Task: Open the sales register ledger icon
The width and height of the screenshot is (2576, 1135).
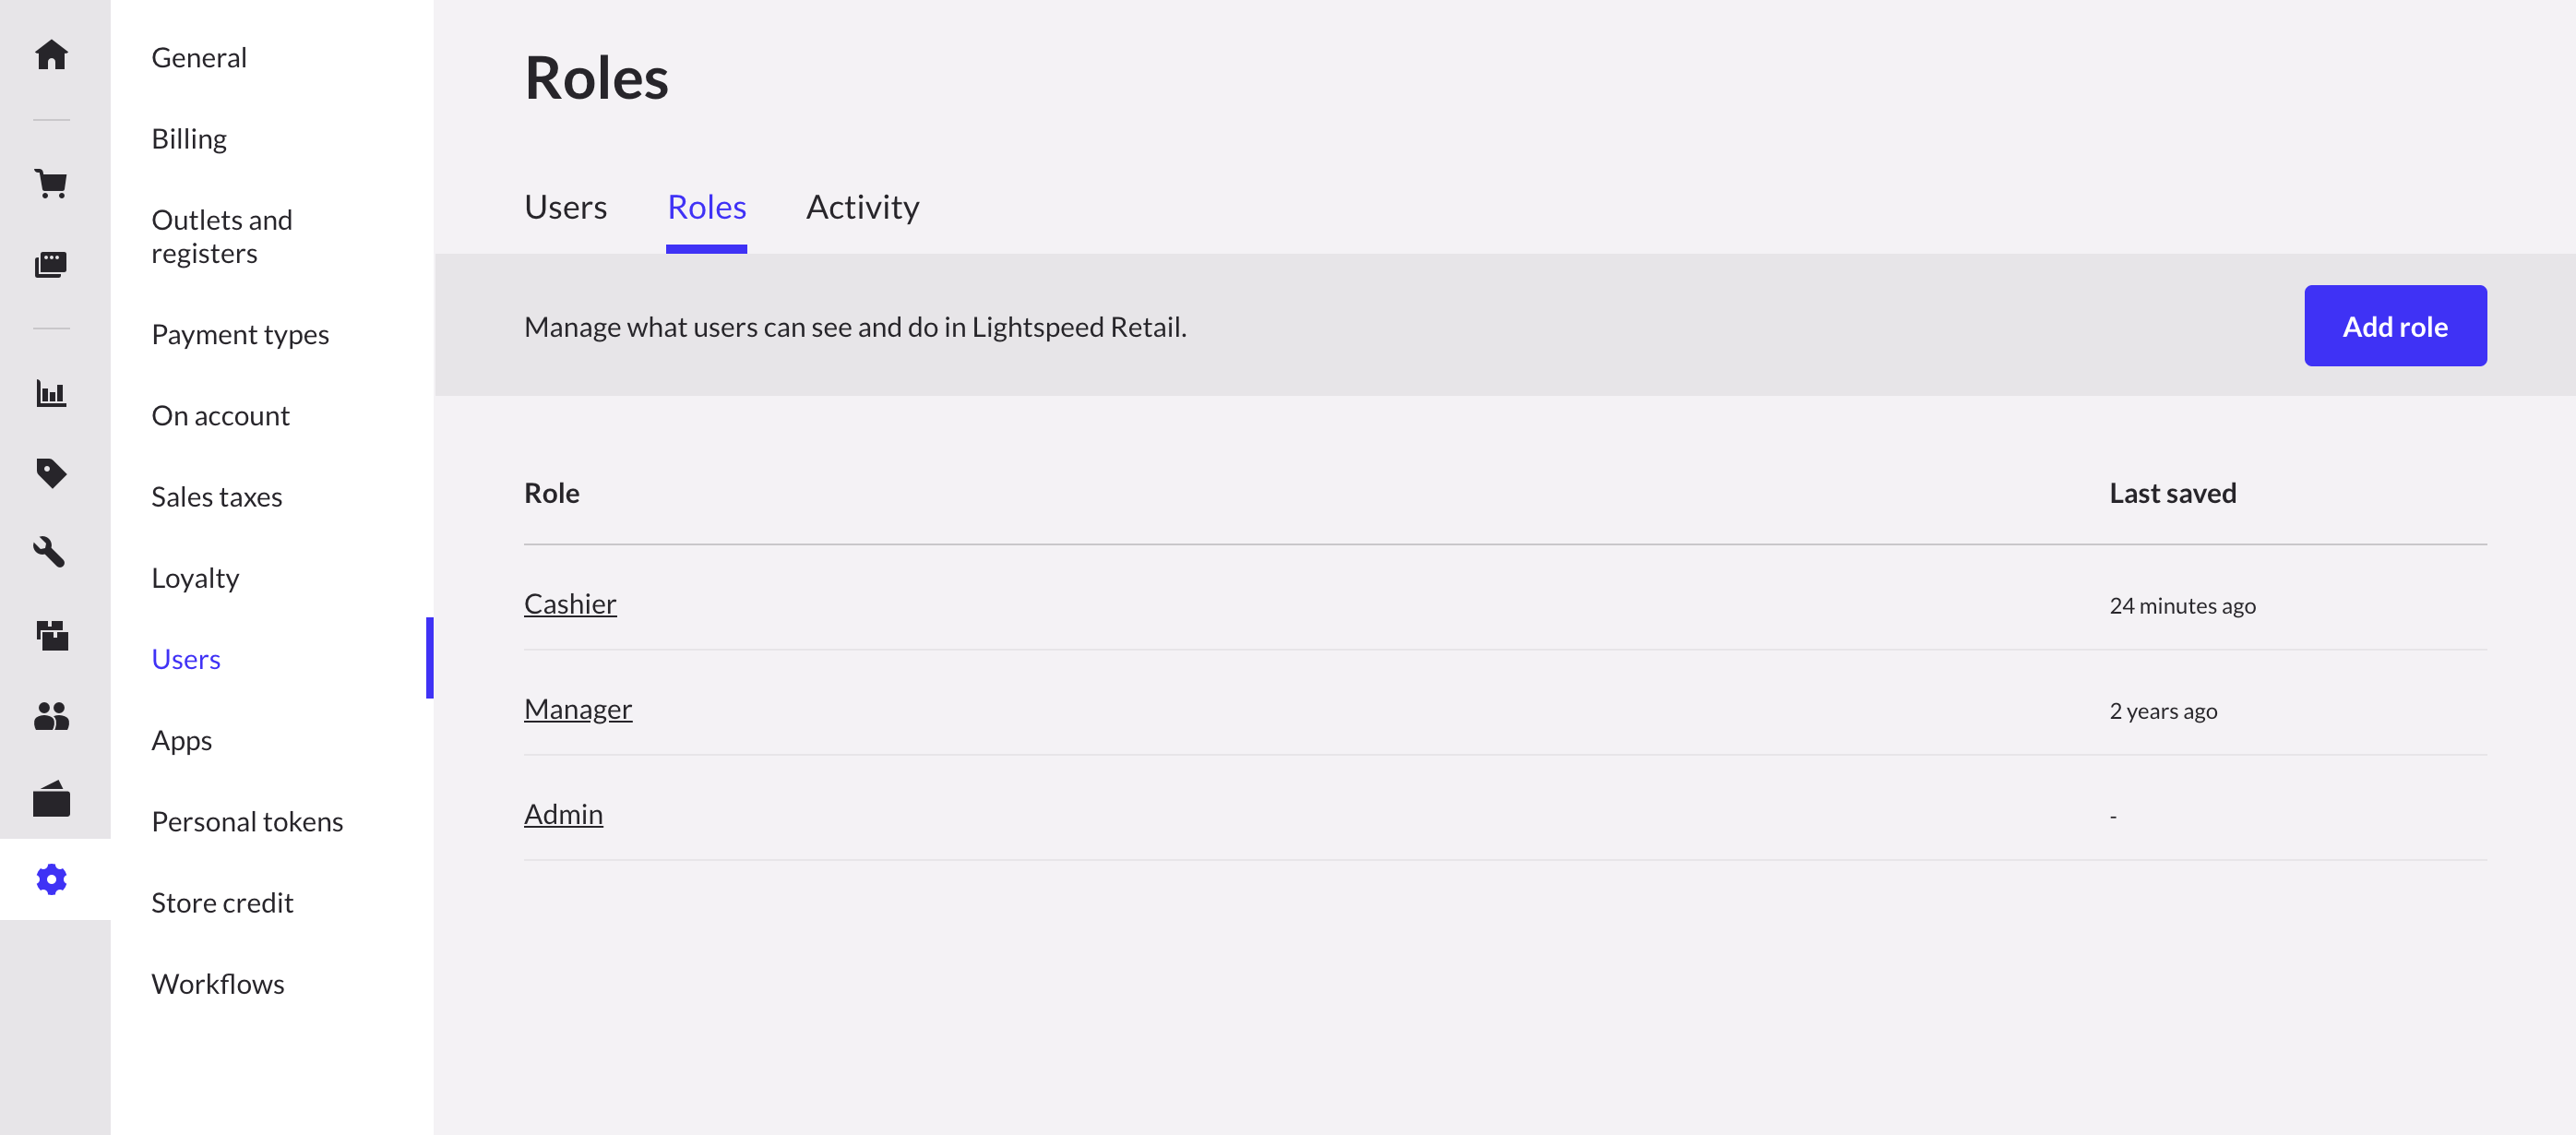Action: coord(52,265)
